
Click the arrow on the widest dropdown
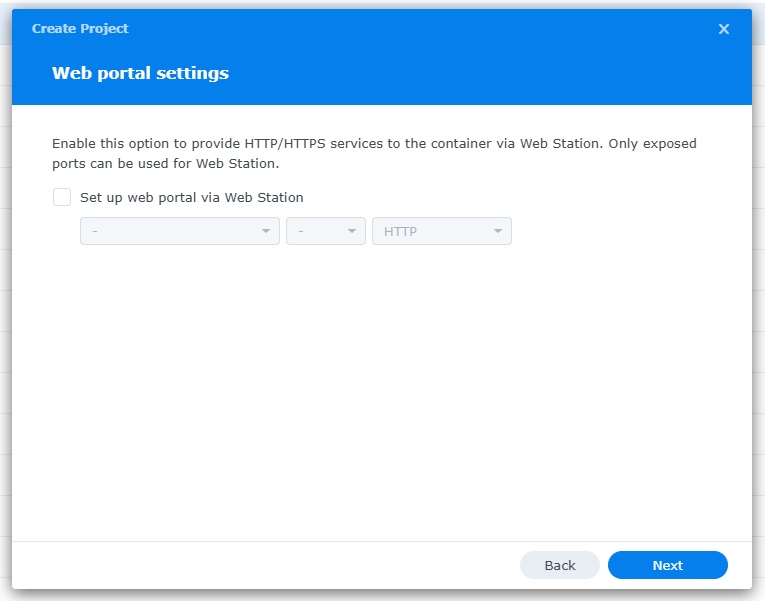click(x=266, y=231)
